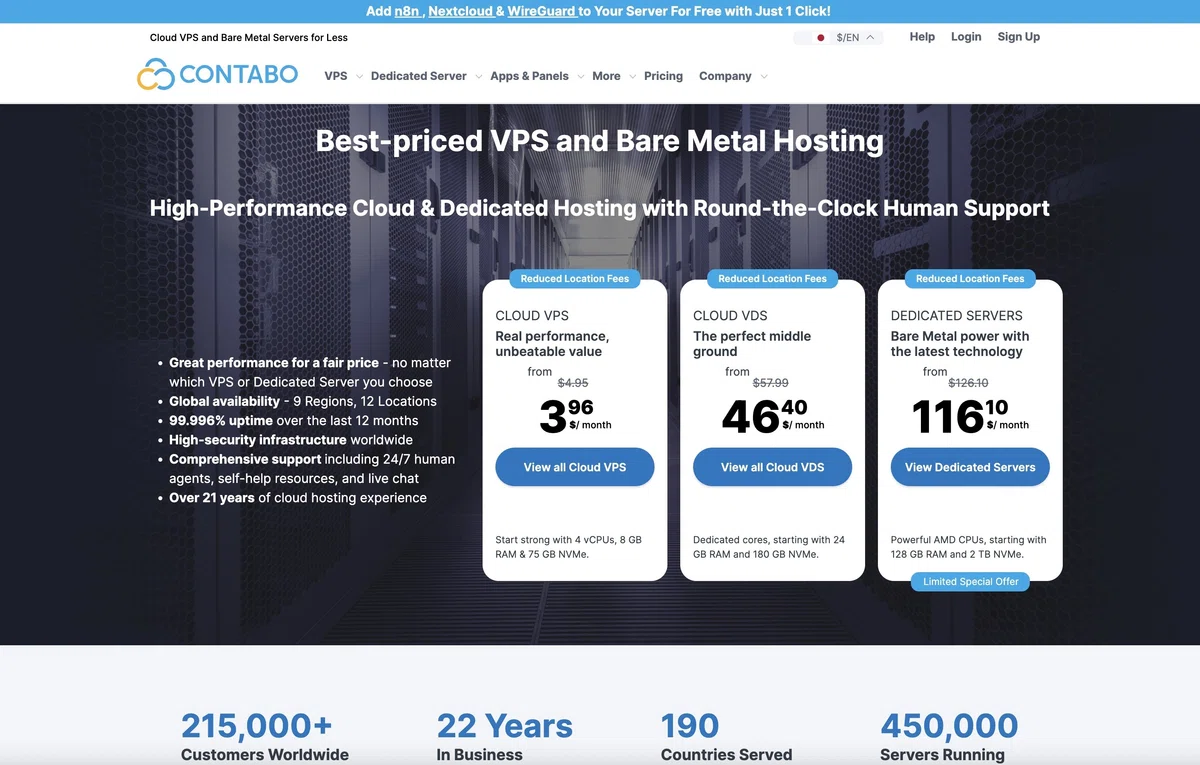1200x765 pixels.
Task: Click the '22 Years' in business statistic
Action: [x=505, y=725]
